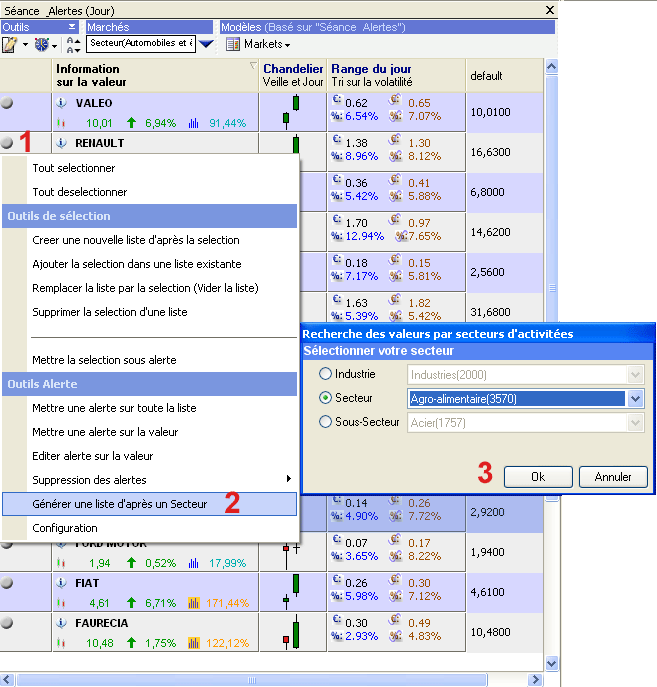
Task: Open the Industries(2000) dropdown arrow
Action: 636,375
